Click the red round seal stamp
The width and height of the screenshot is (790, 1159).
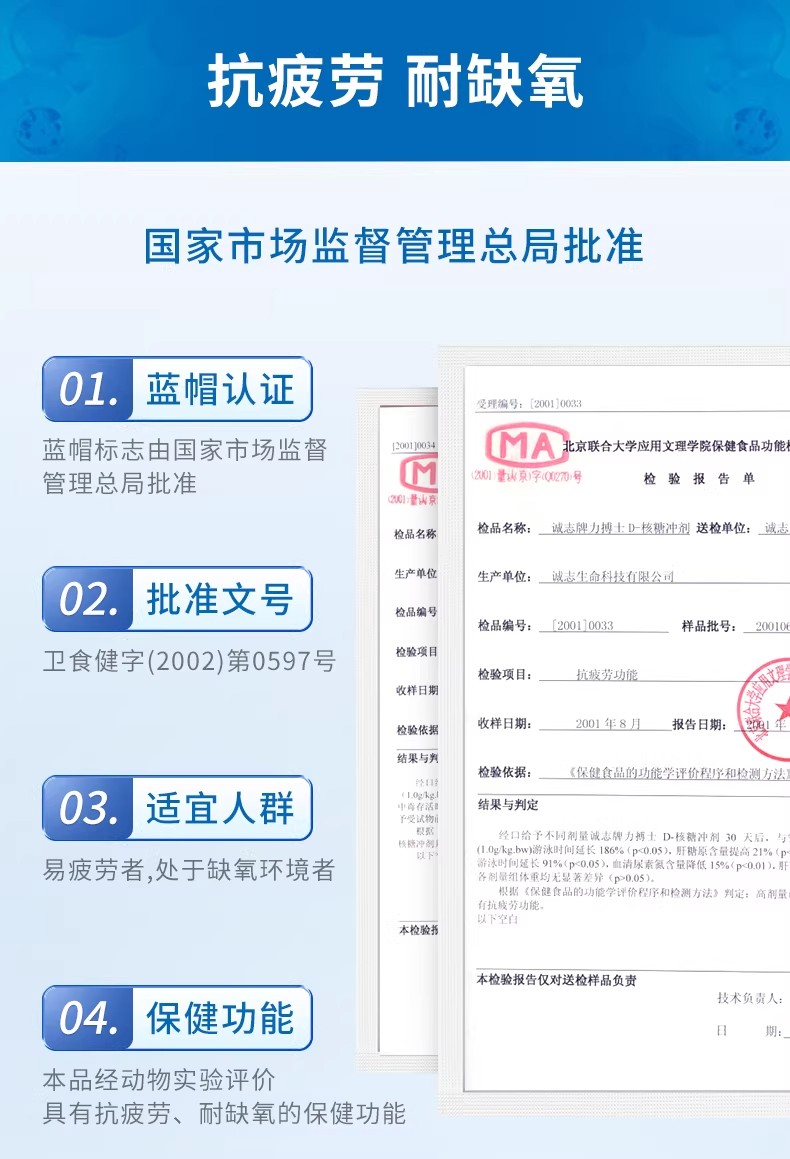pos(763,710)
